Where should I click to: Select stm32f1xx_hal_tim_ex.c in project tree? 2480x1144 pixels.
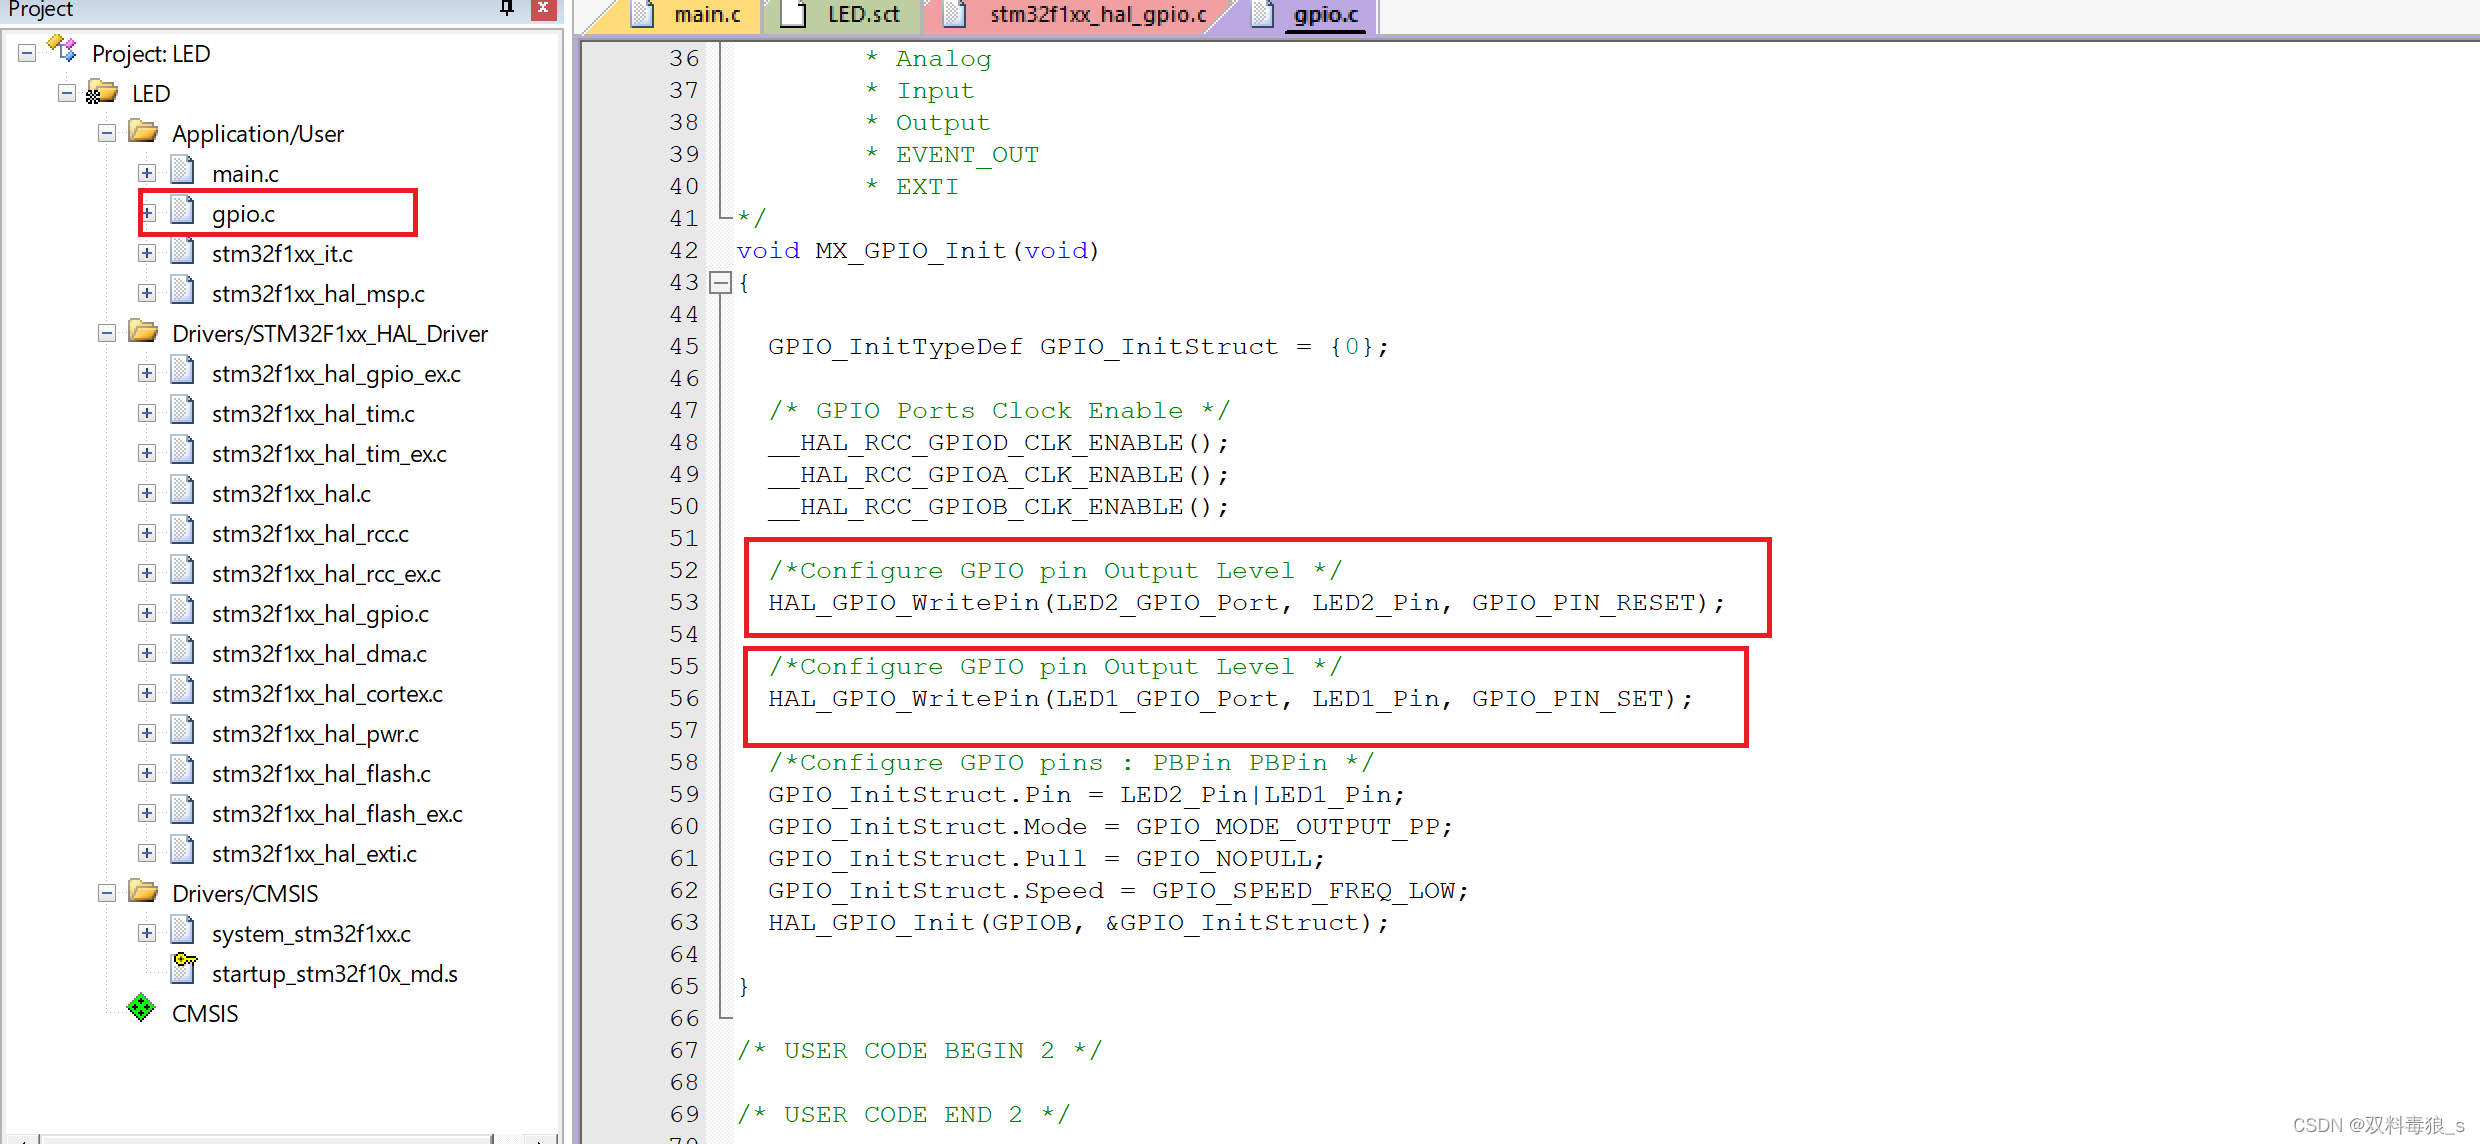coord(329,454)
